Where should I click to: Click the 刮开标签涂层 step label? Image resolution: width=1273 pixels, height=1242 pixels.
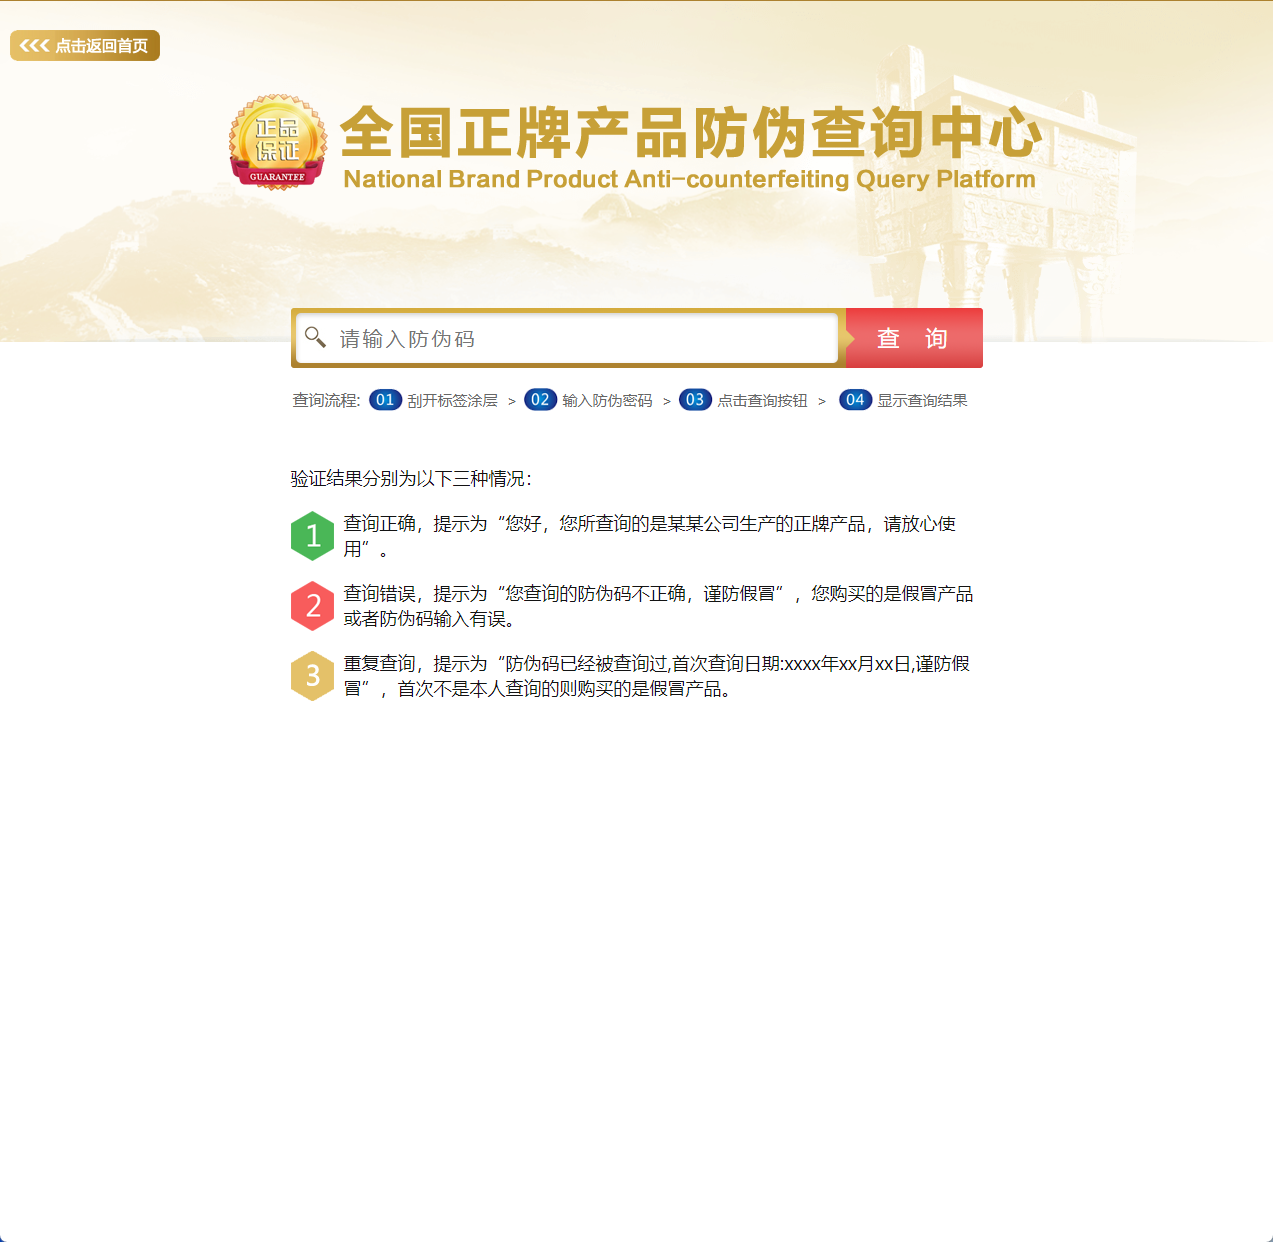451,399
